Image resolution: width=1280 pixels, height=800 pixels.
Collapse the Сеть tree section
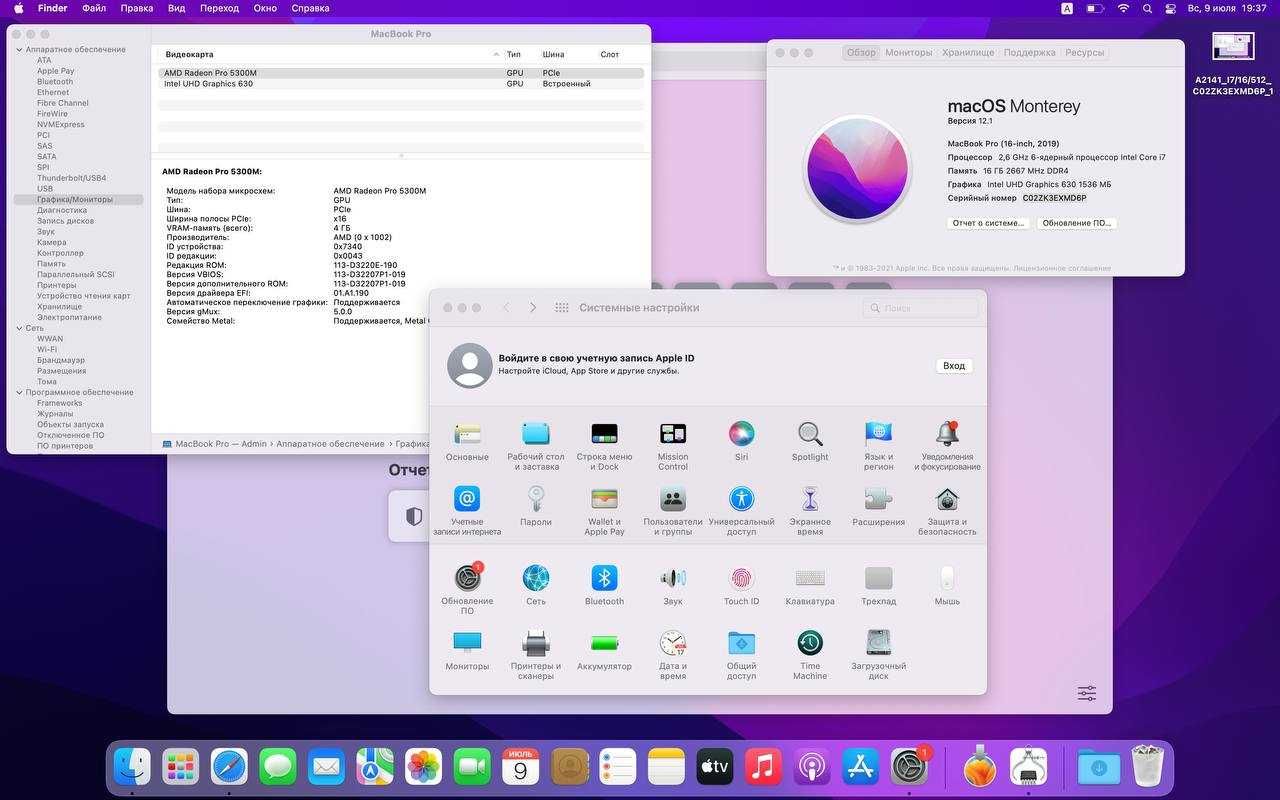tap(19, 328)
